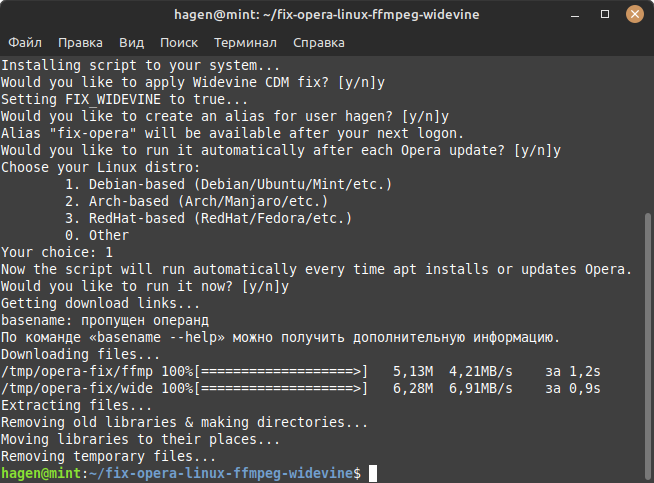654x483 pixels.
Task: Click the file size "6,28M"
Action: coord(413,389)
